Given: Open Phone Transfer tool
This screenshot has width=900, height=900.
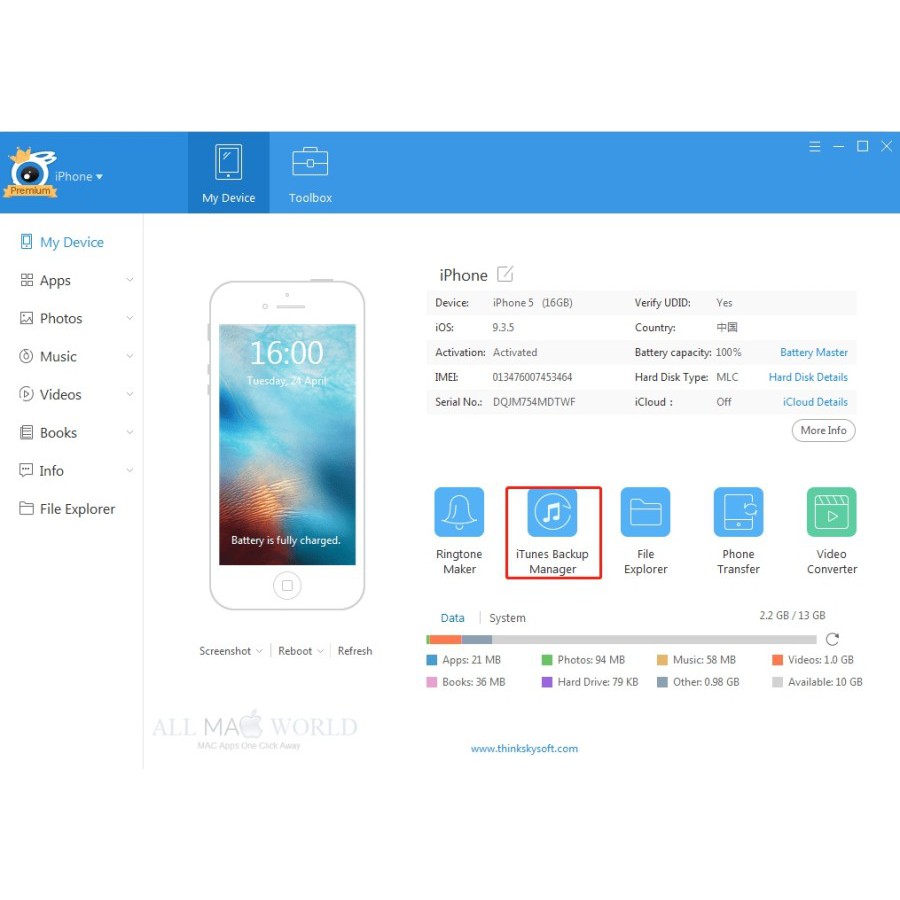Looking at the screenshot, I should click(x=738, y=531).
